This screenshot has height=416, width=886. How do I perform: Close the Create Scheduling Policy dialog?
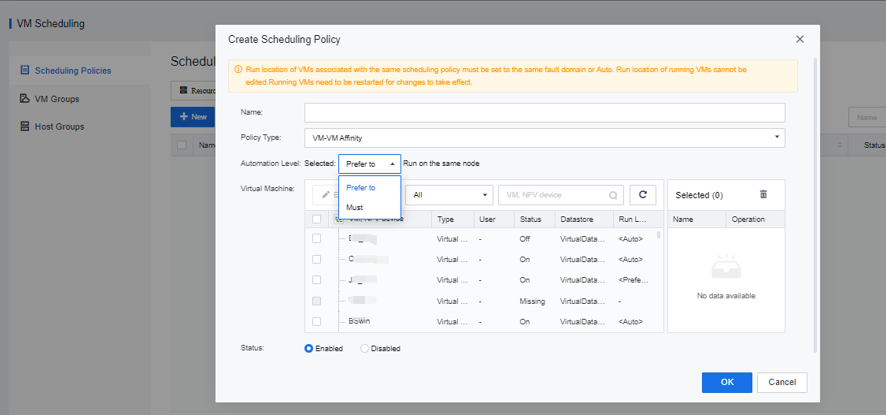pyautogui.click(x=800, y=39)
